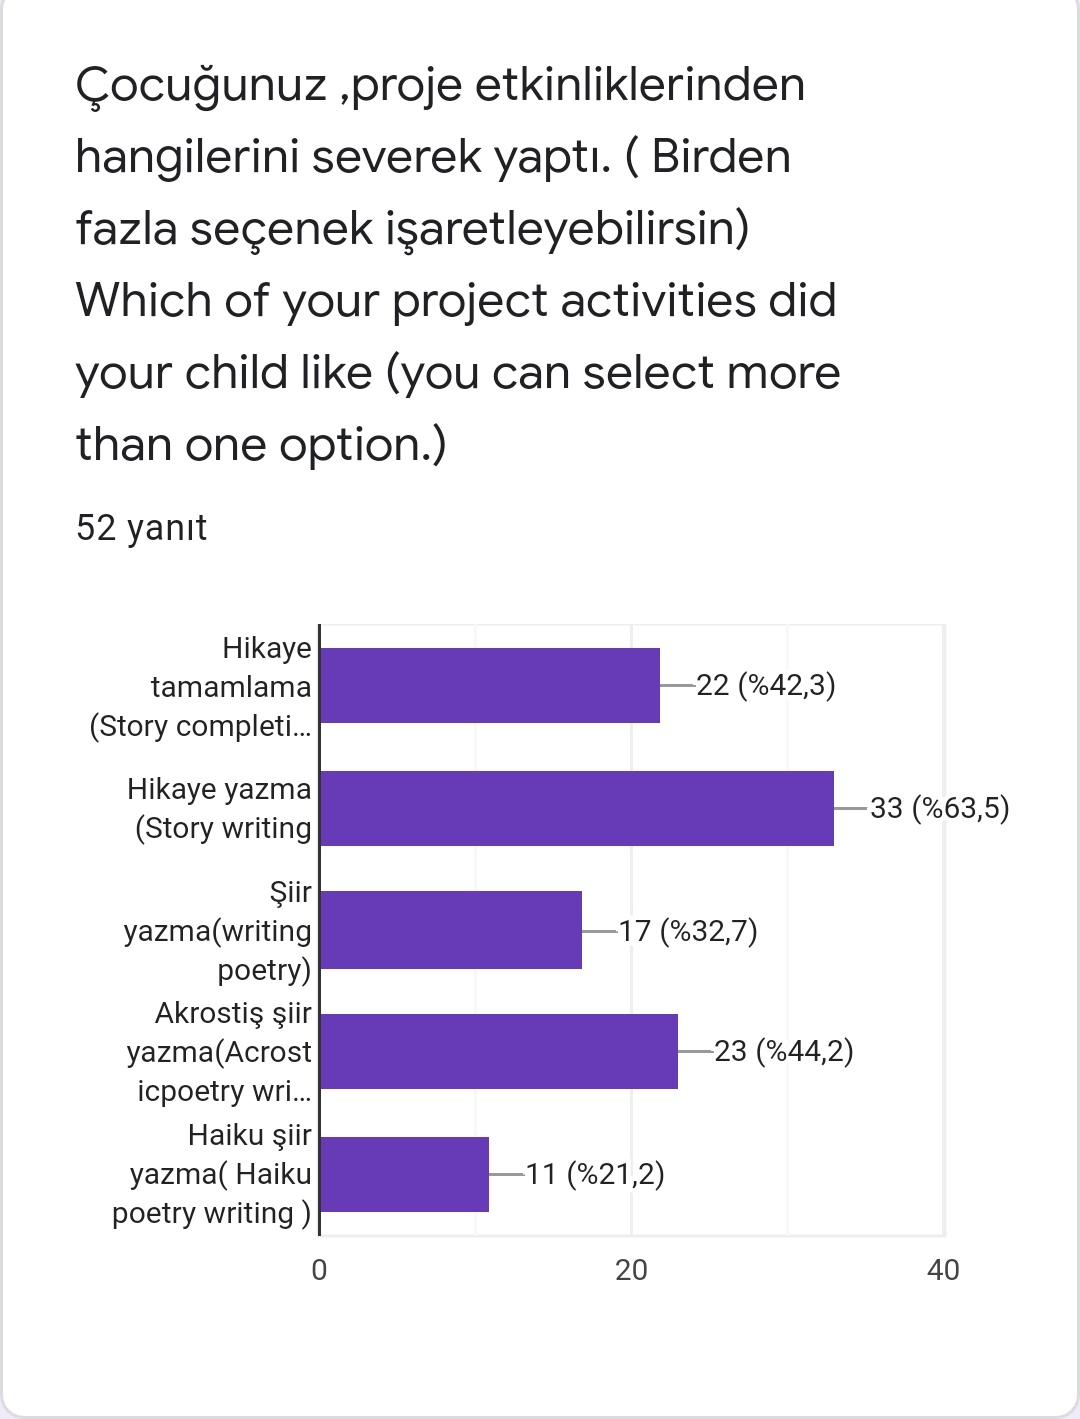Click the Akrostiş şiir yazma bar
Screen dimensions: 1080x1419
point(499,1051)
